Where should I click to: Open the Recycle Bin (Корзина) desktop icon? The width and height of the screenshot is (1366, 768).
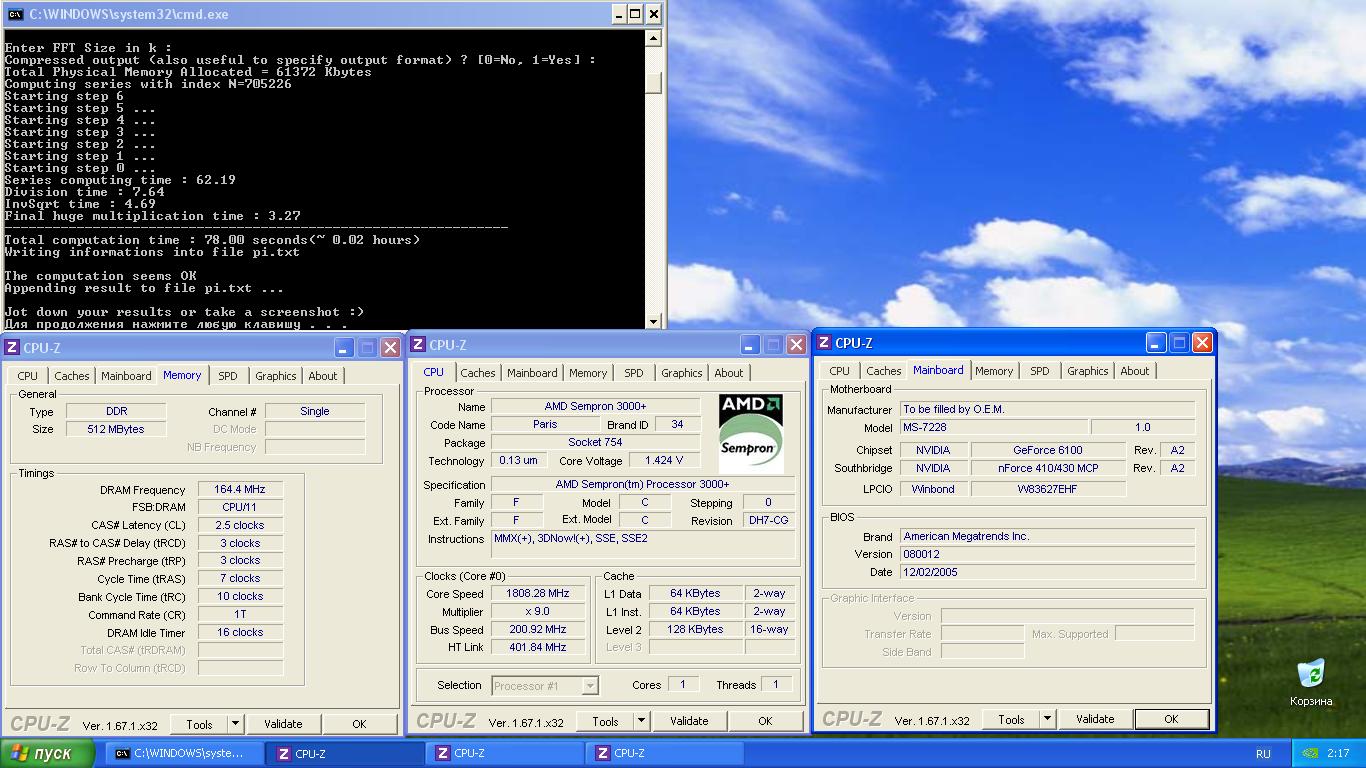click(1310, 682)
